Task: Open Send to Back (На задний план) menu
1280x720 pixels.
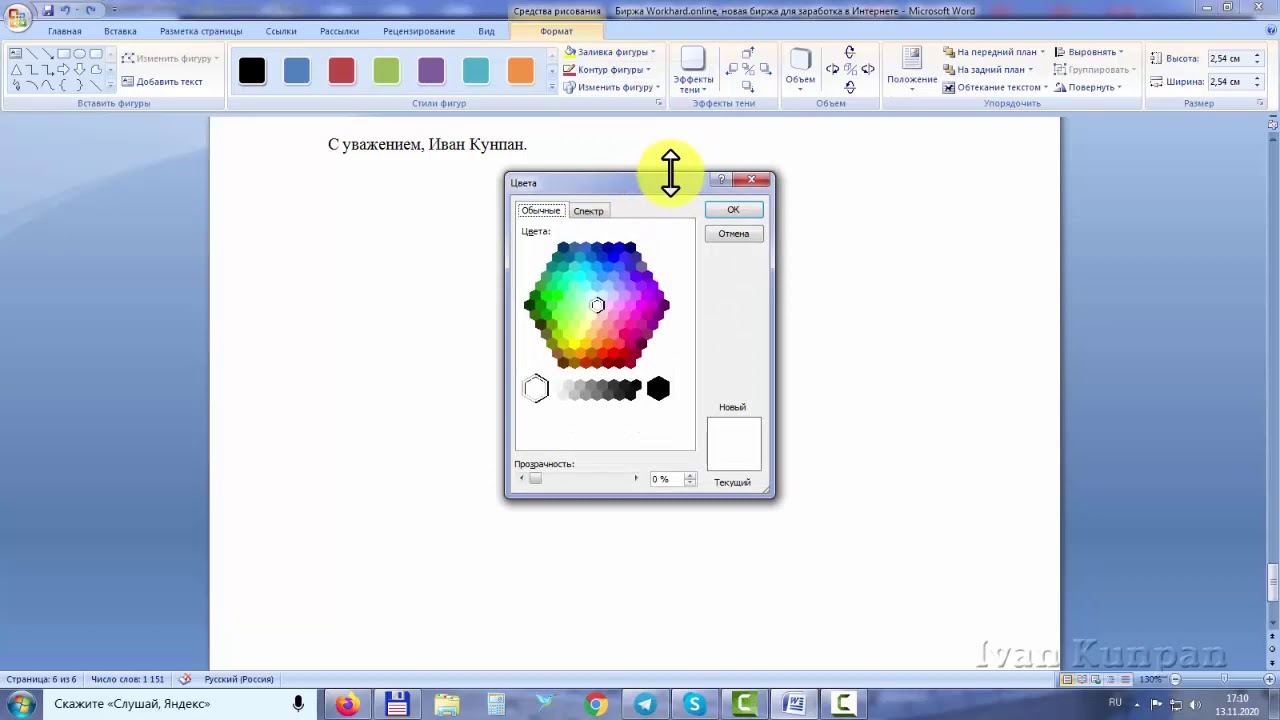Action: click(x=988, y=70)
